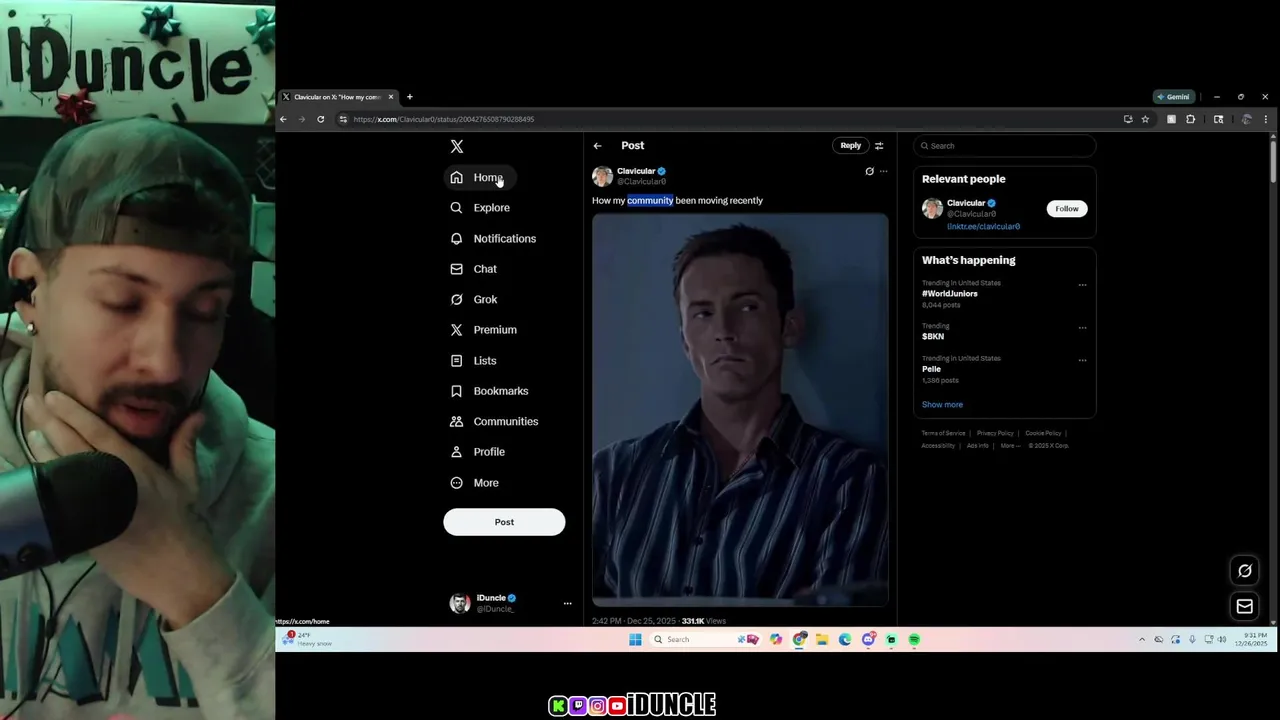Open Spotify from the taskbar
This screenshot has width=1280, height=720.
coord(914,640)
